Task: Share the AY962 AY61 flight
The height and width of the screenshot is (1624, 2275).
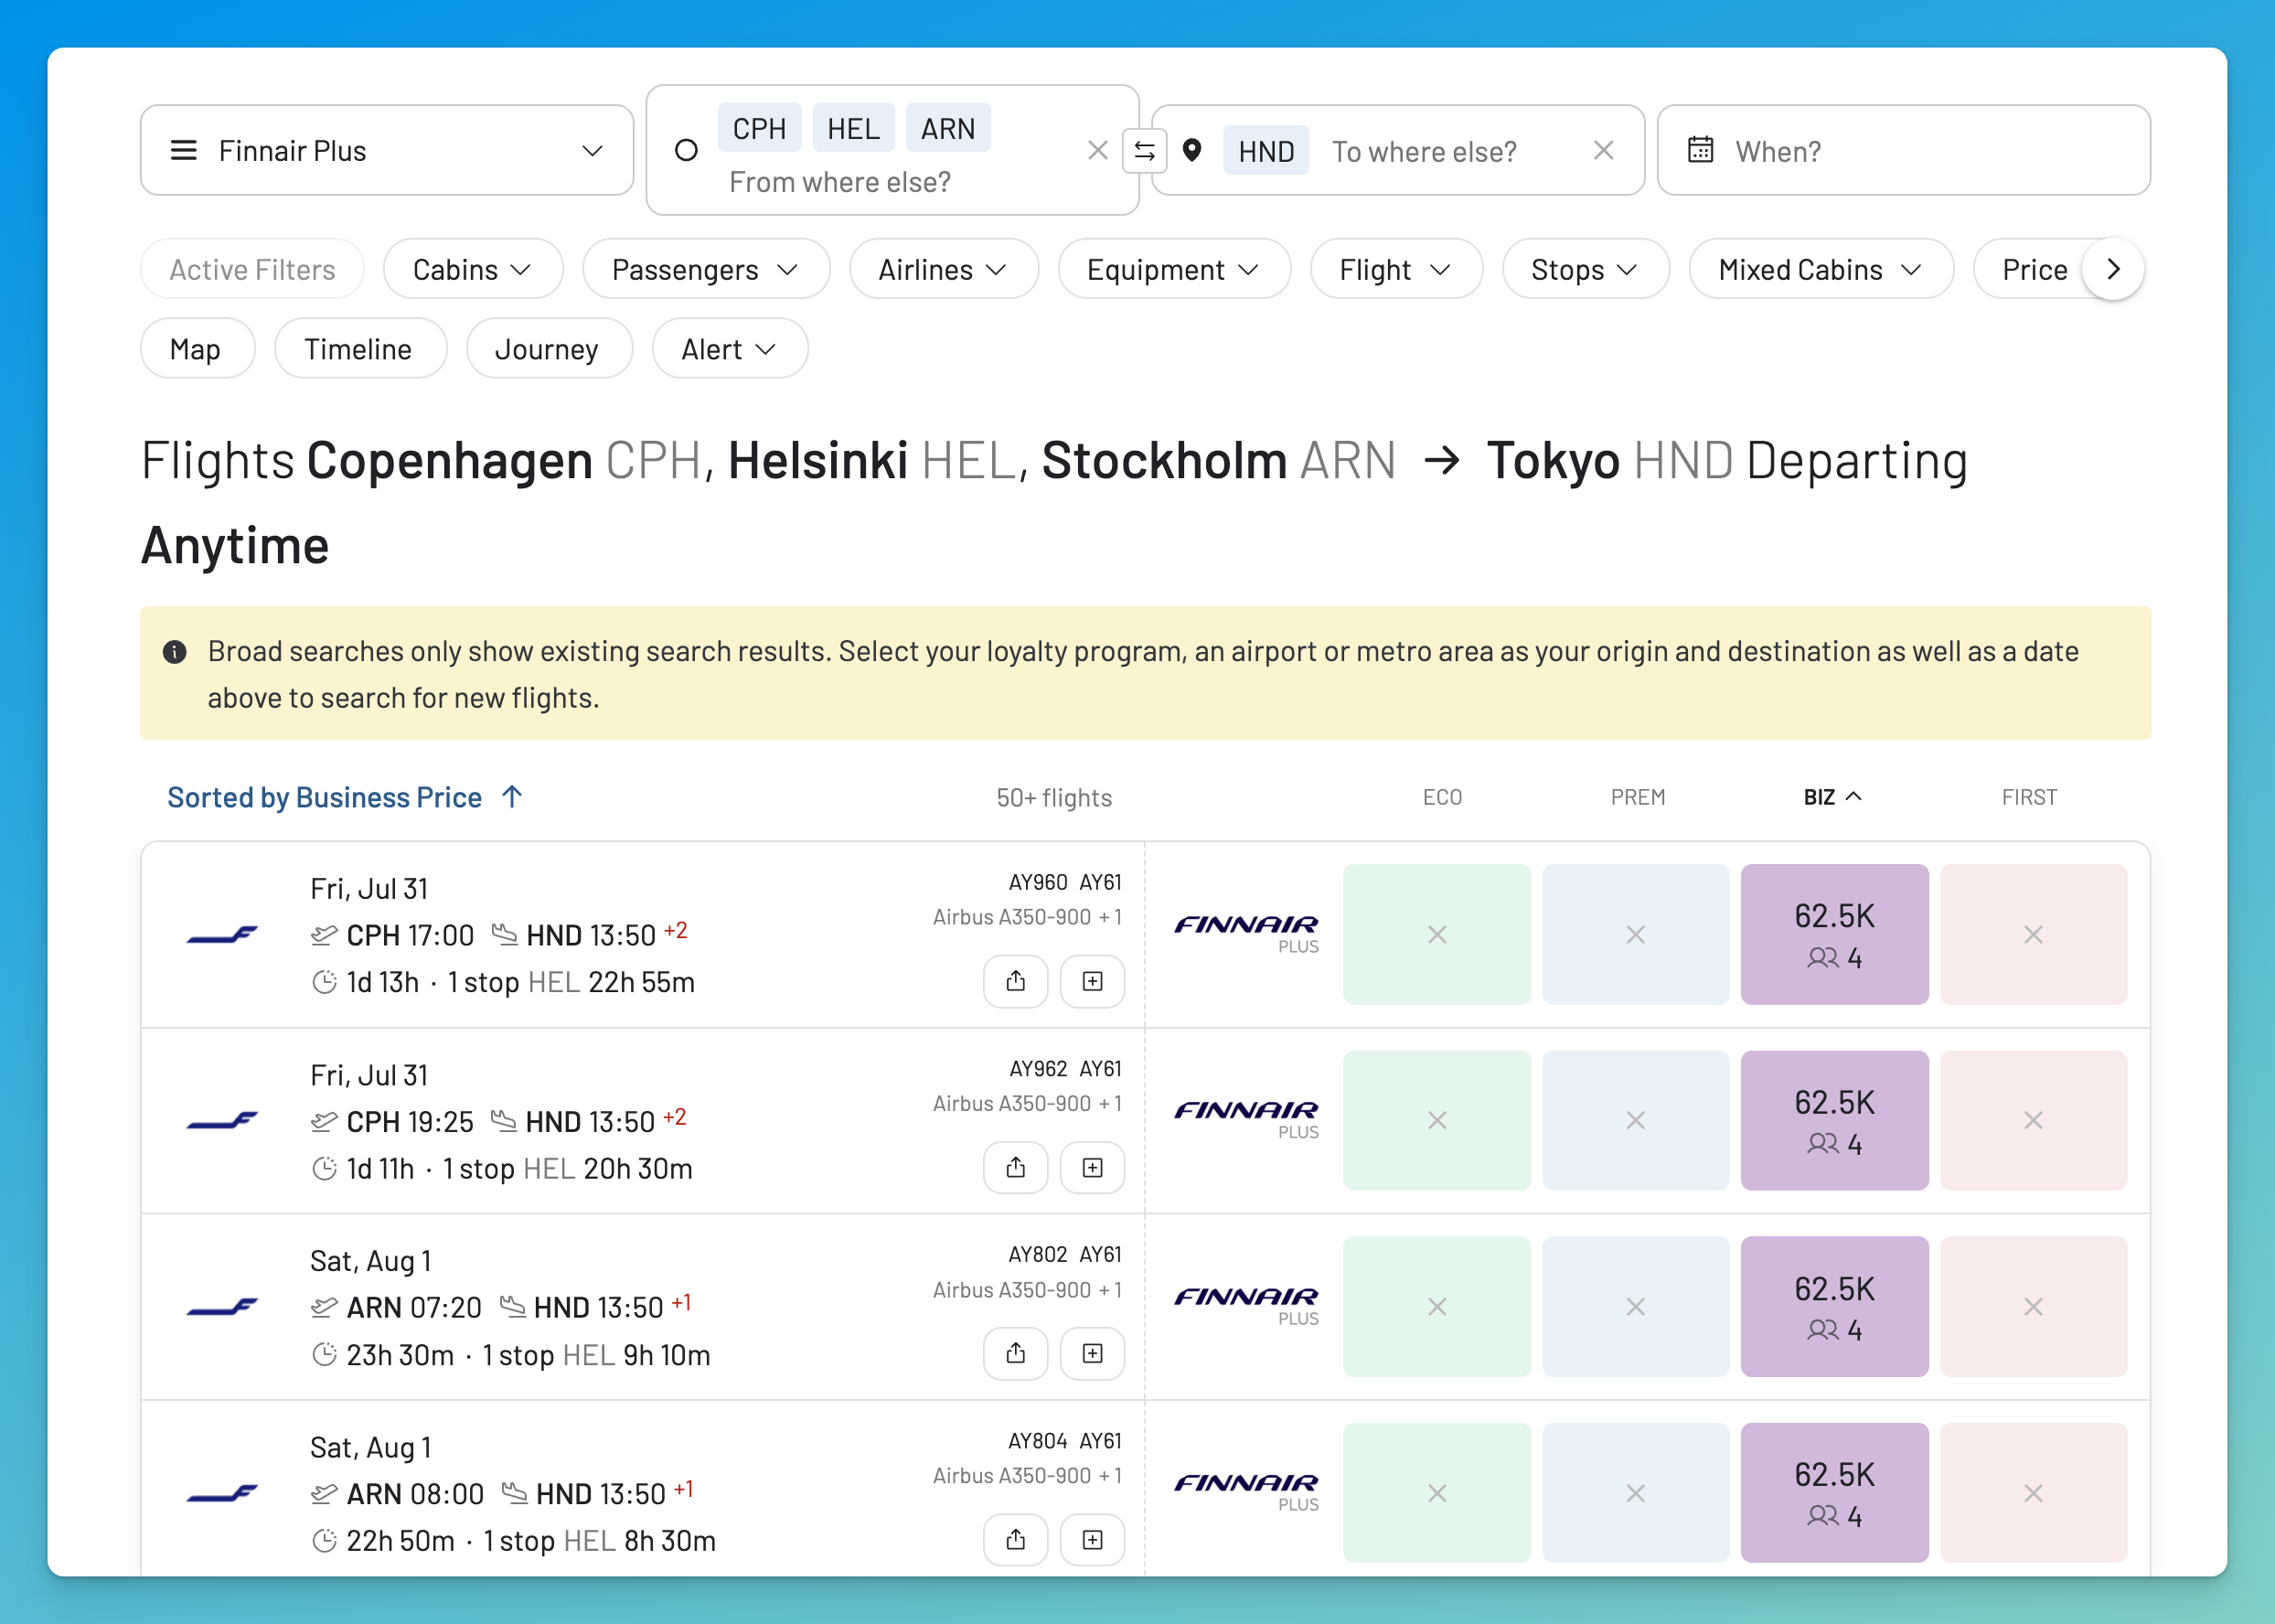Action: point(1015,1167)
